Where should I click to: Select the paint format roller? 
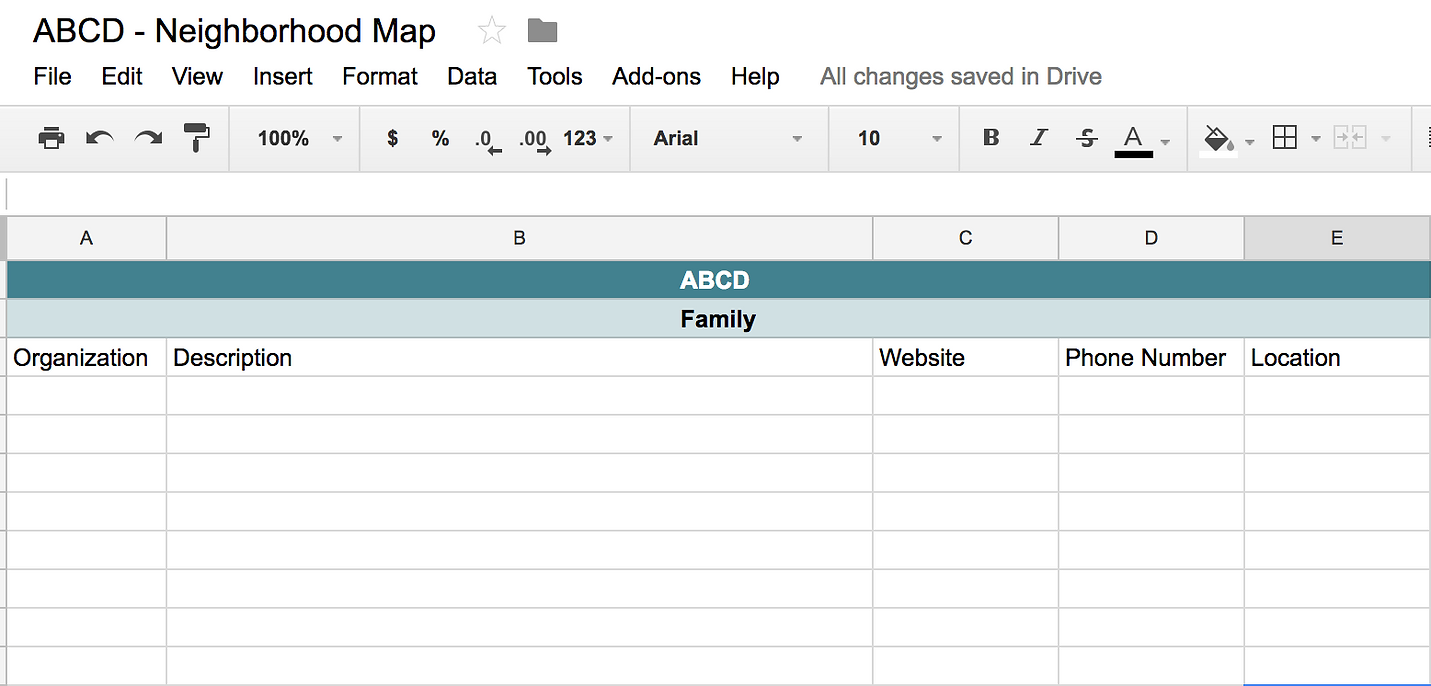pos(198,138)
